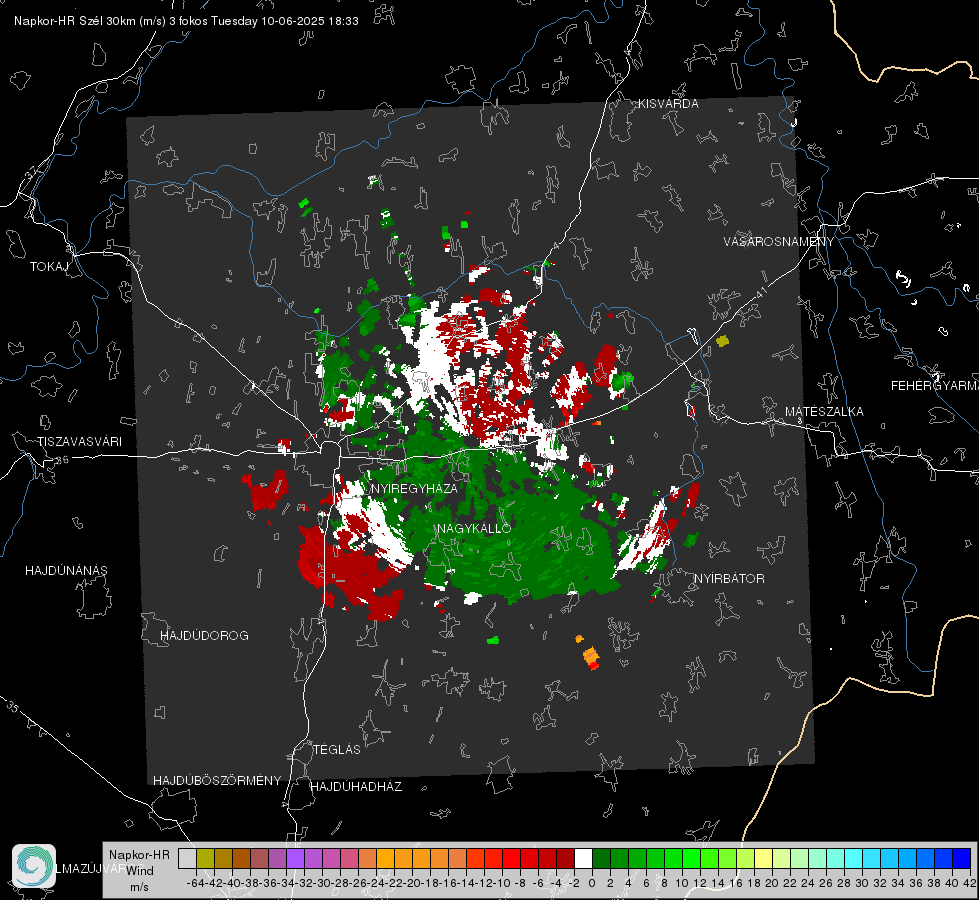979x900 pixels.
Task: Click the dark blue last legend swatch
Action: (962, 858)
